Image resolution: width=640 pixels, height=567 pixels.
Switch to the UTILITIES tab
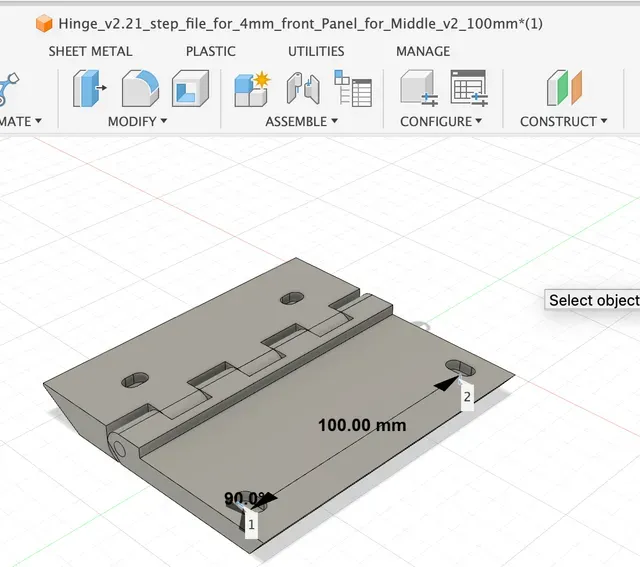(316, 51)
